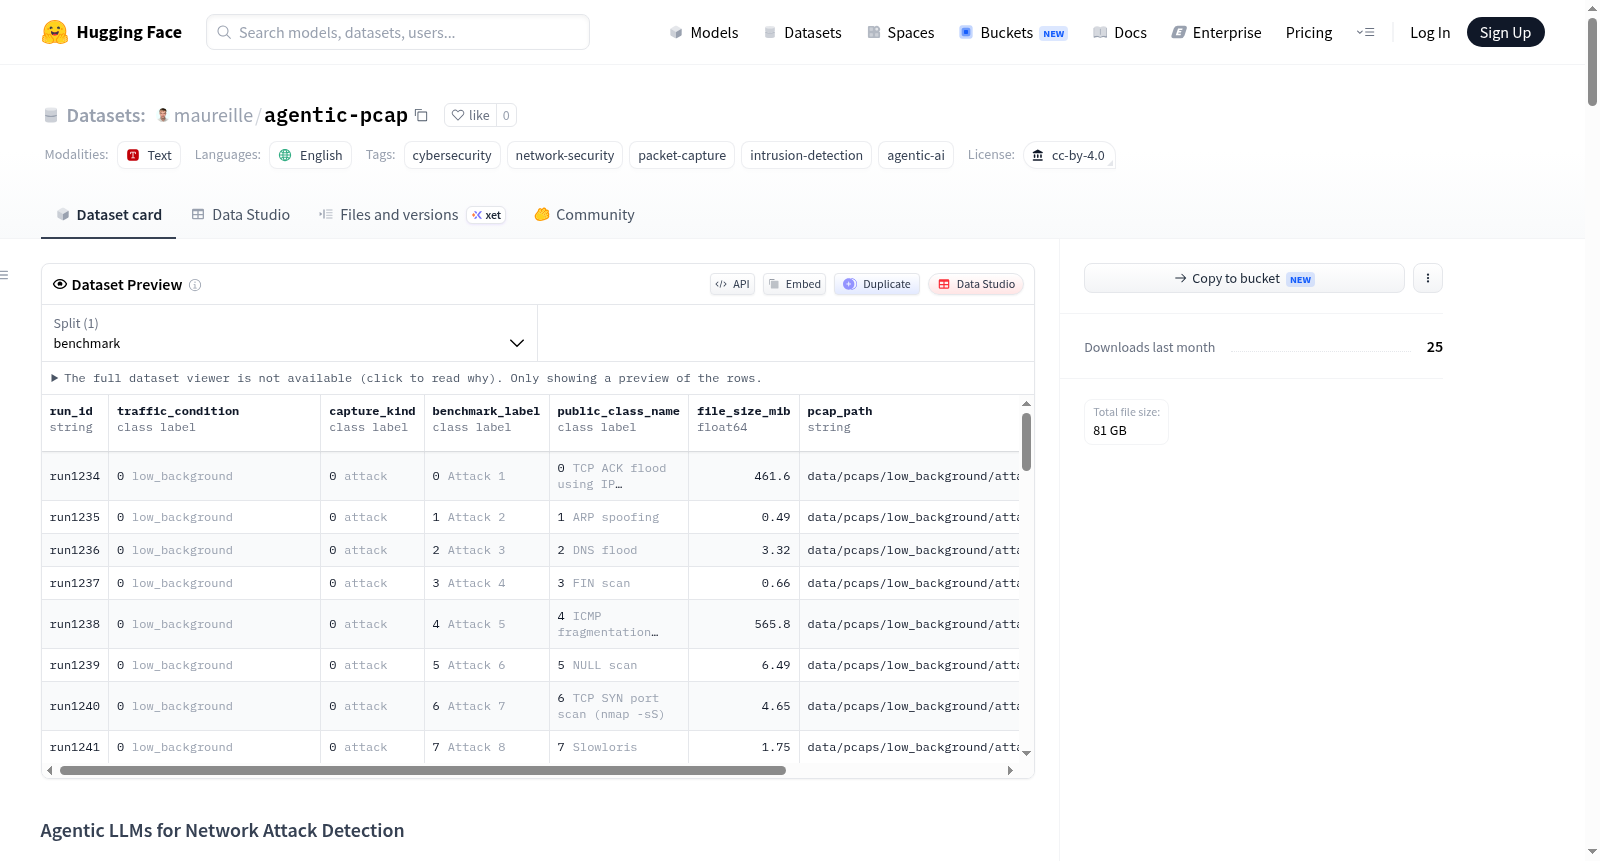Switch to the Data Studio tab
This screenshot has height=861, width=1600.
pos(241,215)
